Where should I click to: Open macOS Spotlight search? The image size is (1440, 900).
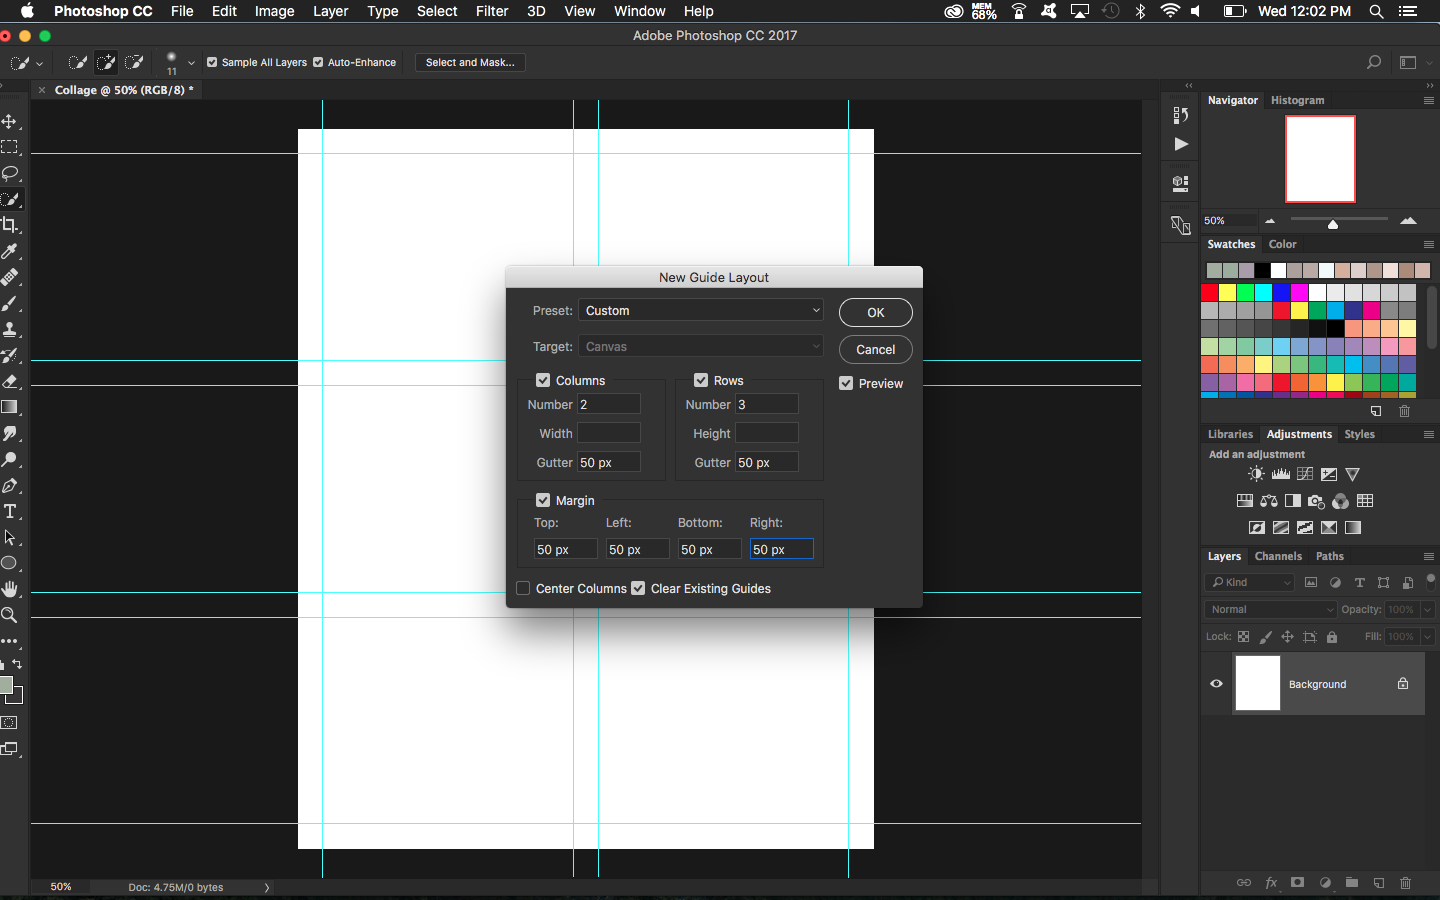1376,11
